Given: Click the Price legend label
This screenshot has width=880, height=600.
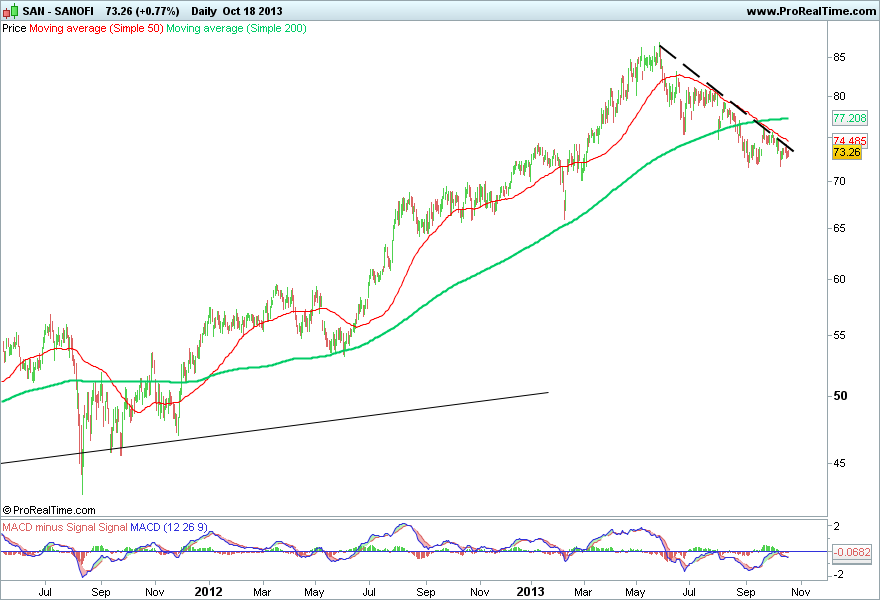Looking at the screenshot, I should (14, 28).
